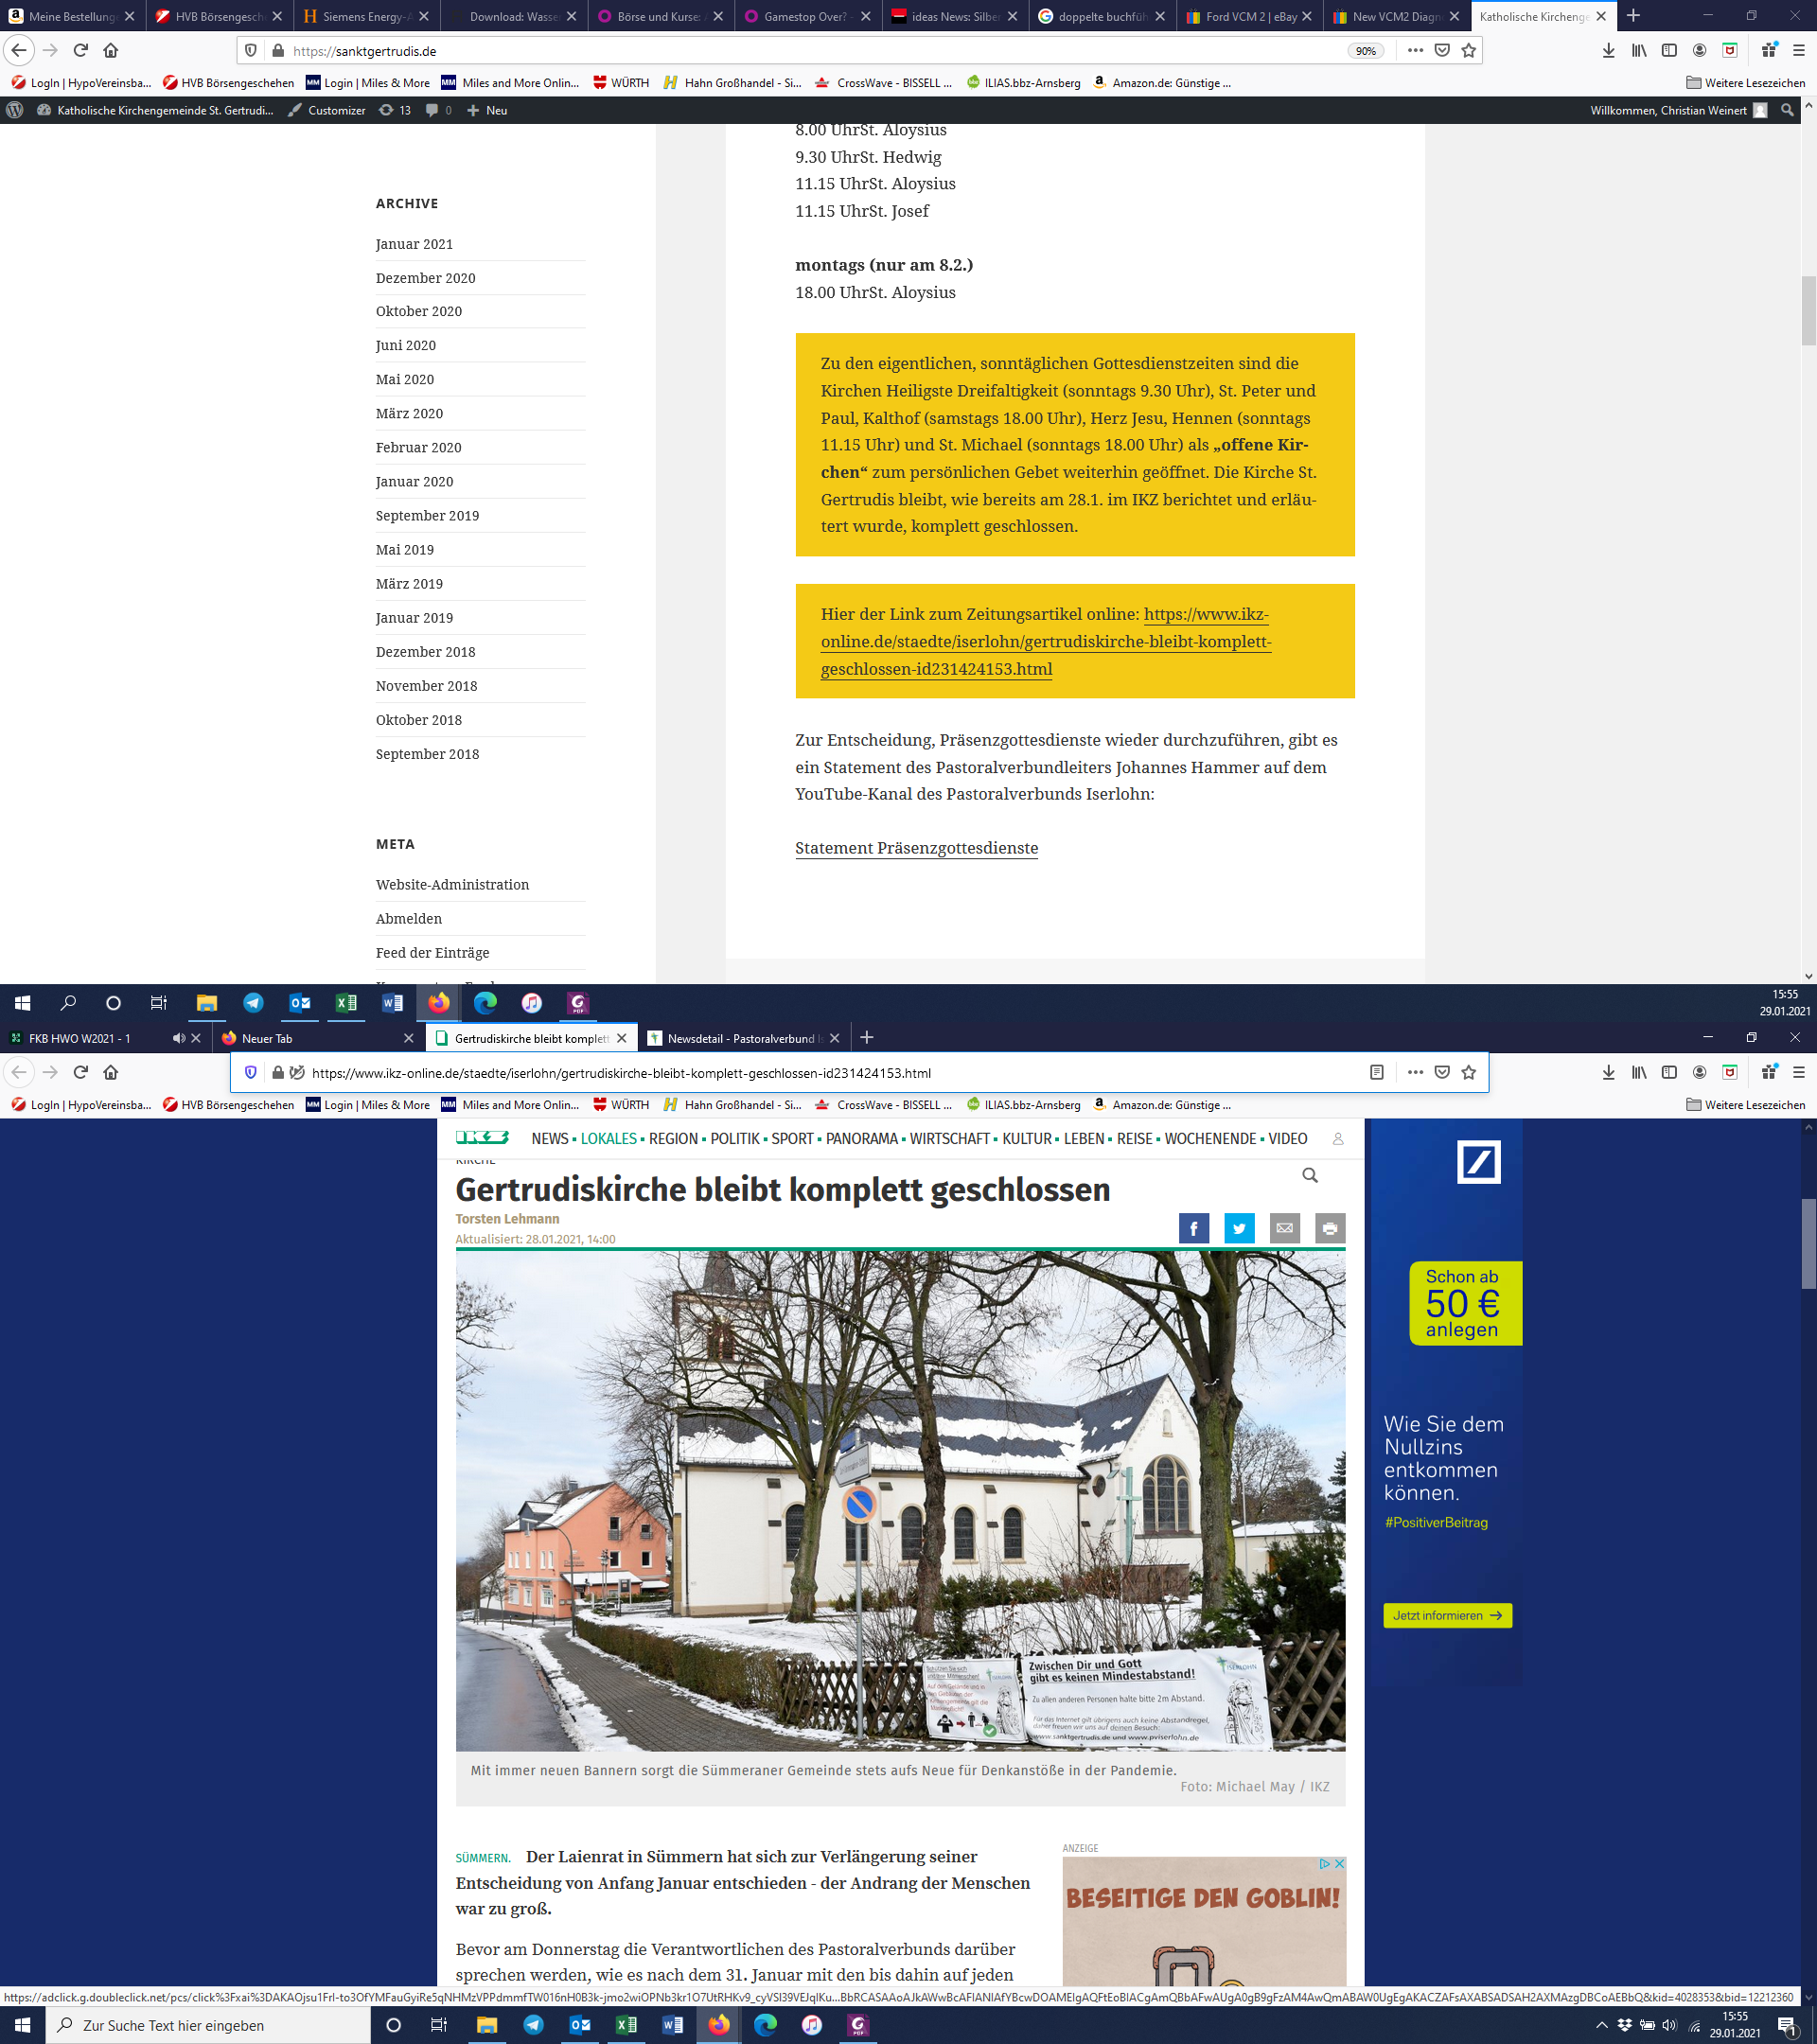Send the article by email via the envelope icon

pos(1284,1228)
